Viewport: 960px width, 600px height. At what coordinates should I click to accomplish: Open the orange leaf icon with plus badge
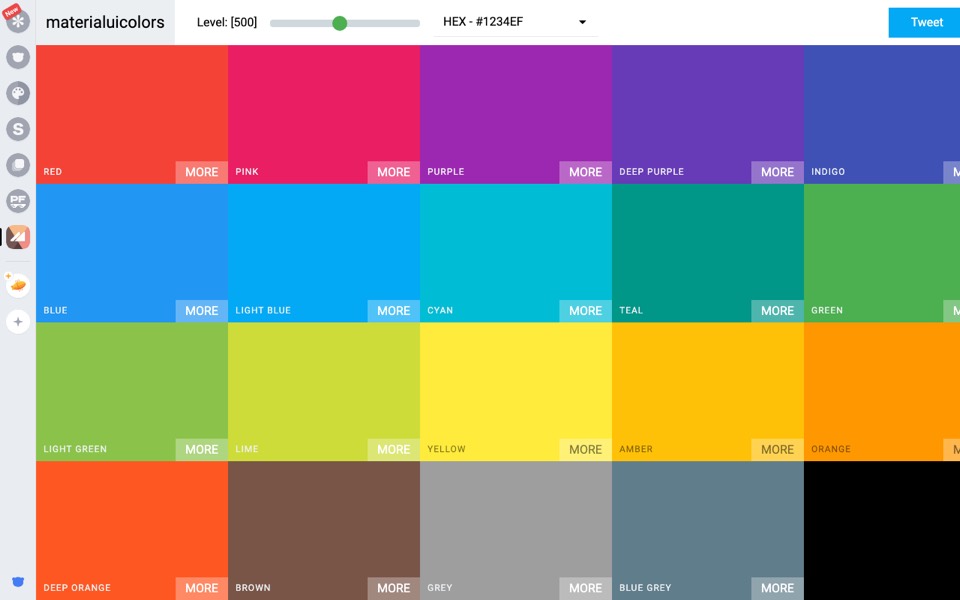18,285
